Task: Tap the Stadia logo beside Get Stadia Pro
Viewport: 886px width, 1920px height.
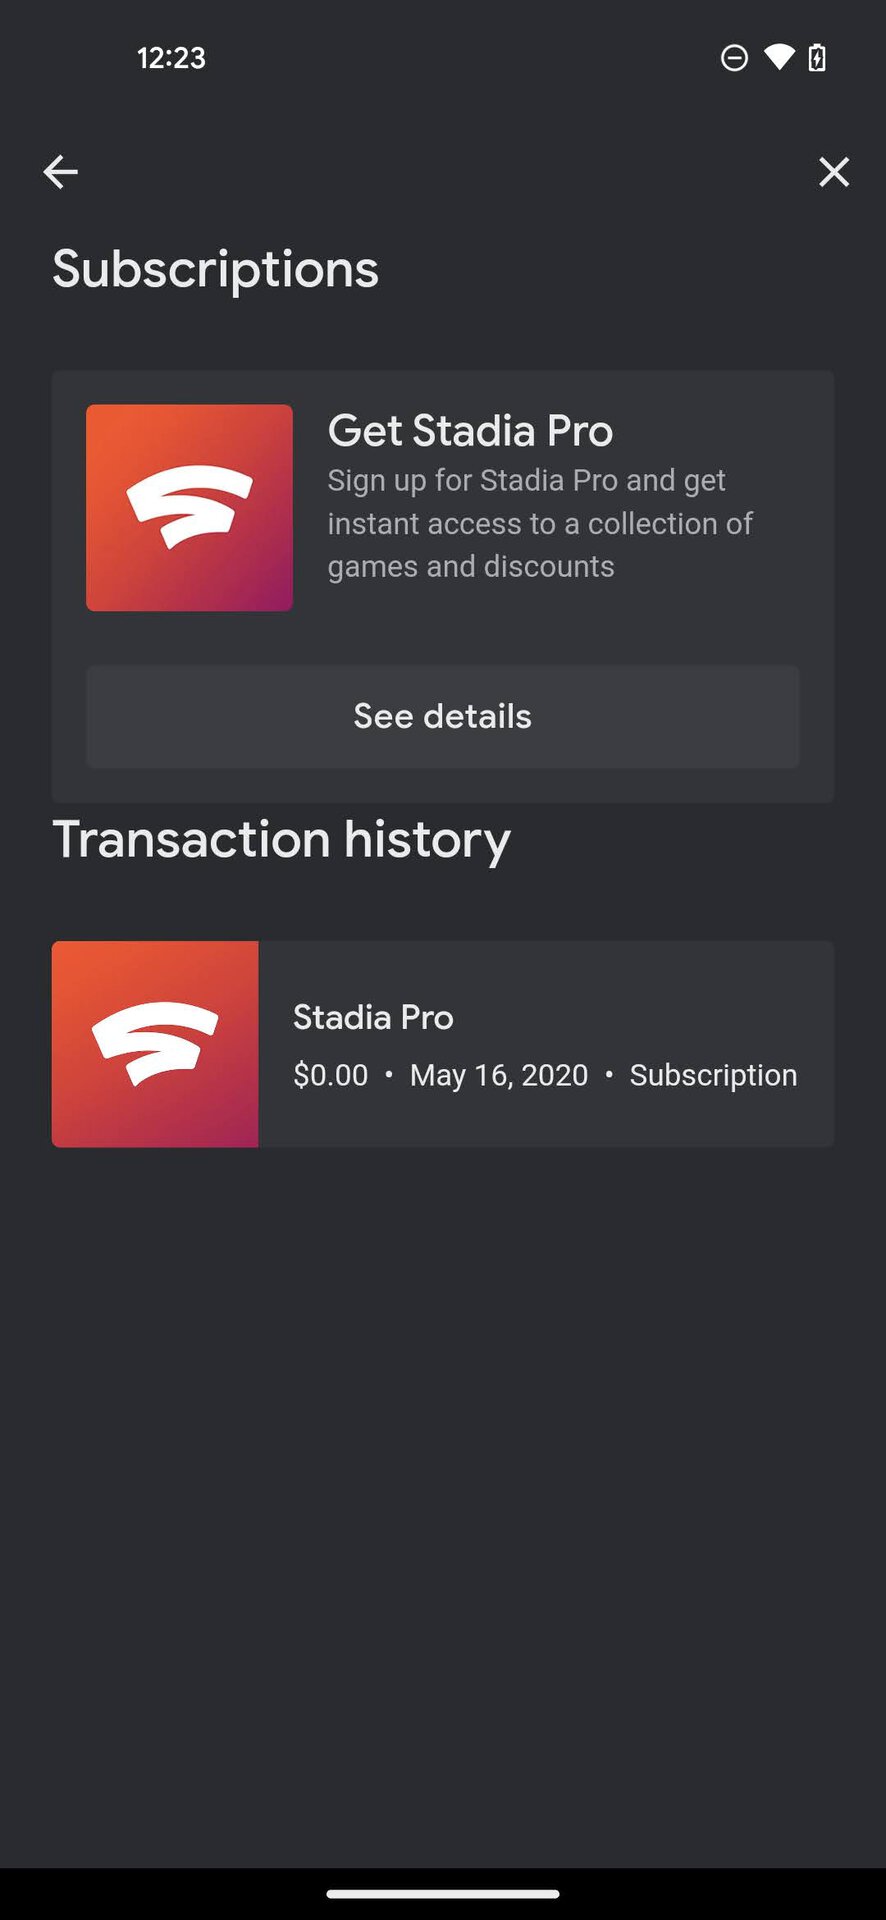Action: point(189,508)
